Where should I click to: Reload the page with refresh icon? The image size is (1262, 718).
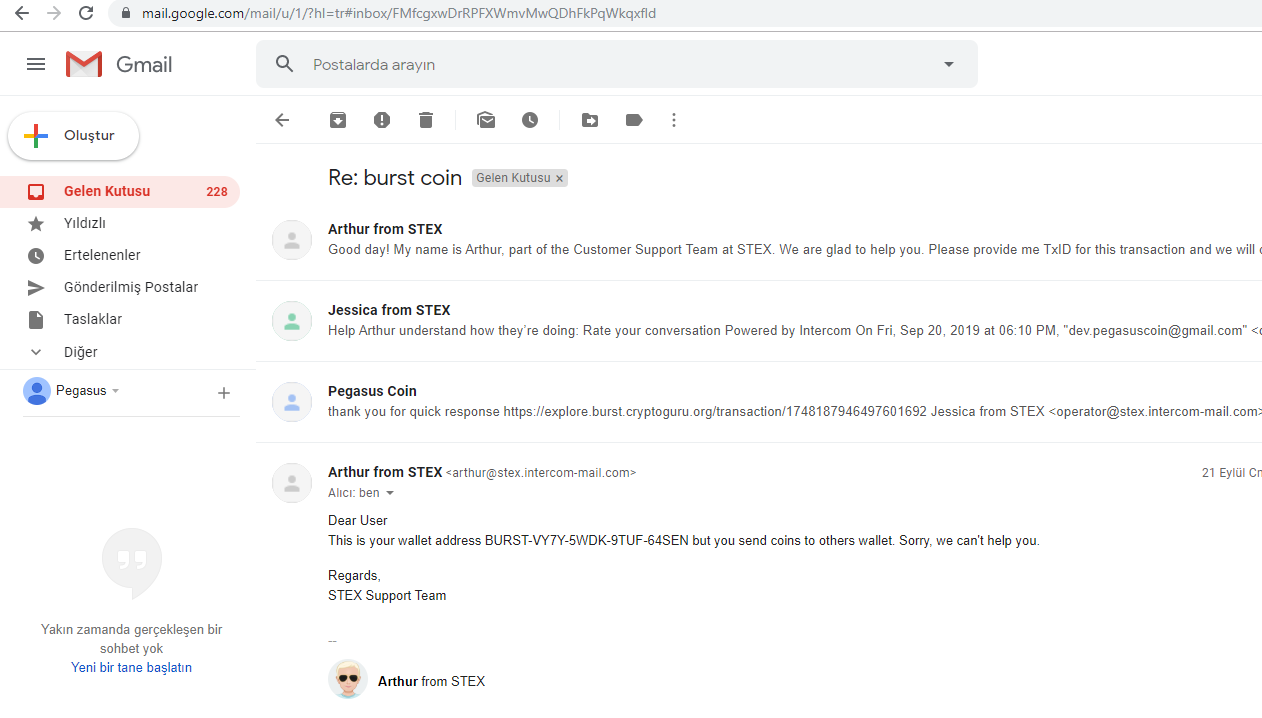[86, 13]
